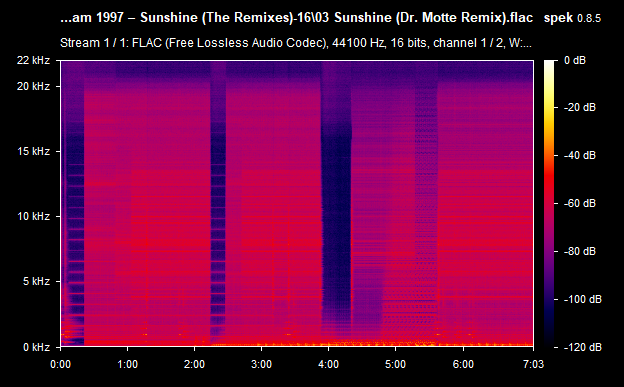Click the 'spek' program name label
Image resolution: width=624 pixels, height=387 pixels.
point(558,18)
